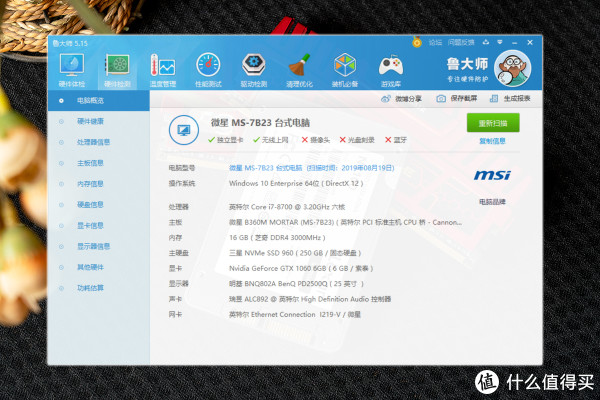Click the 16 GB DDR4 3000MHz memory text
Viewport: 600px width, 400px height.
(277, 238)
